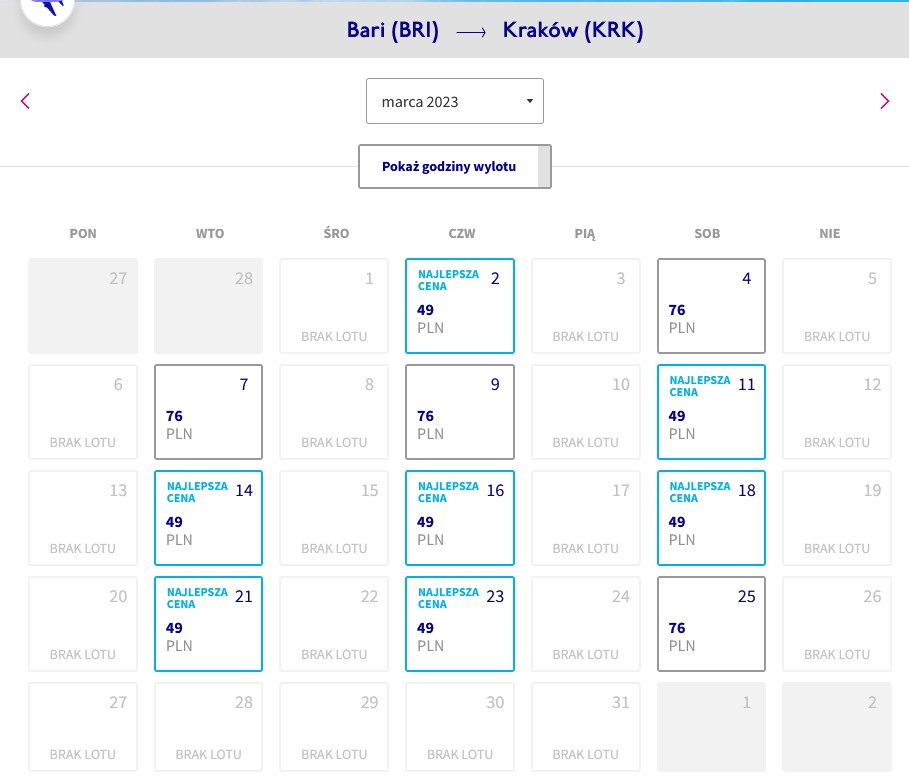Click the airline logo icon
The image size is (909, 779).
coord(48,8)
